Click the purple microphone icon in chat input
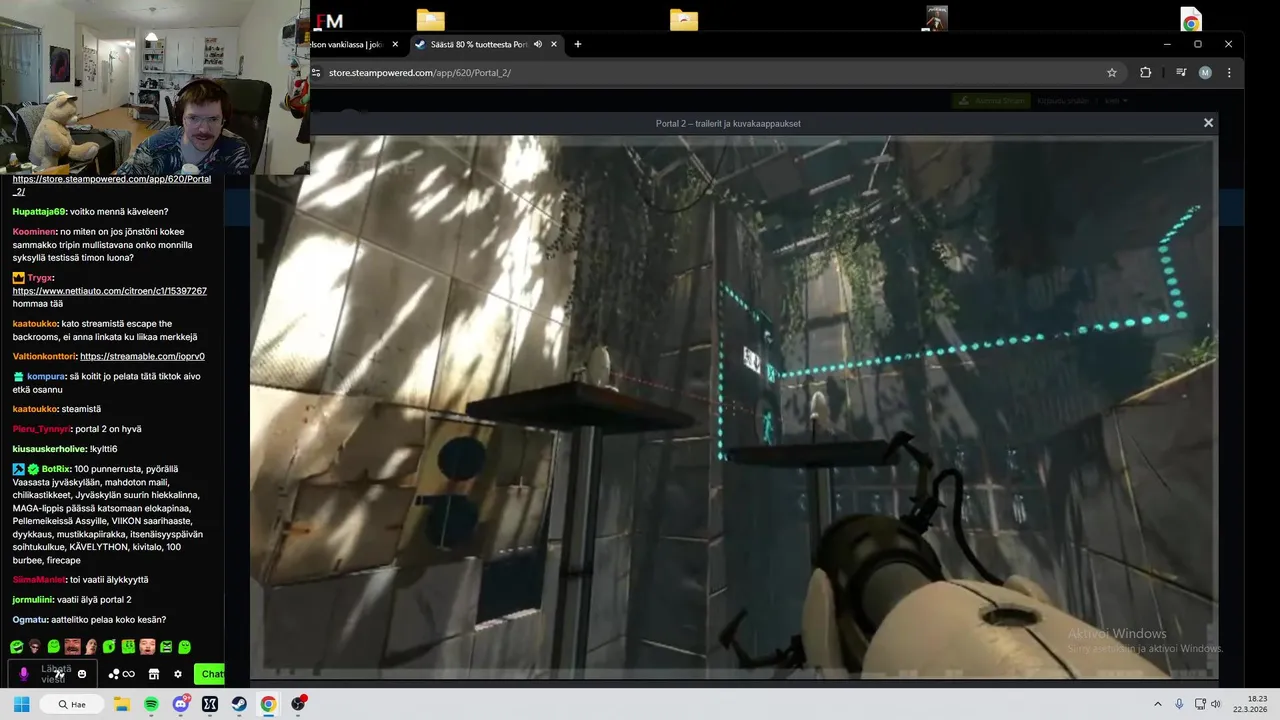 (x=24, y=674)
